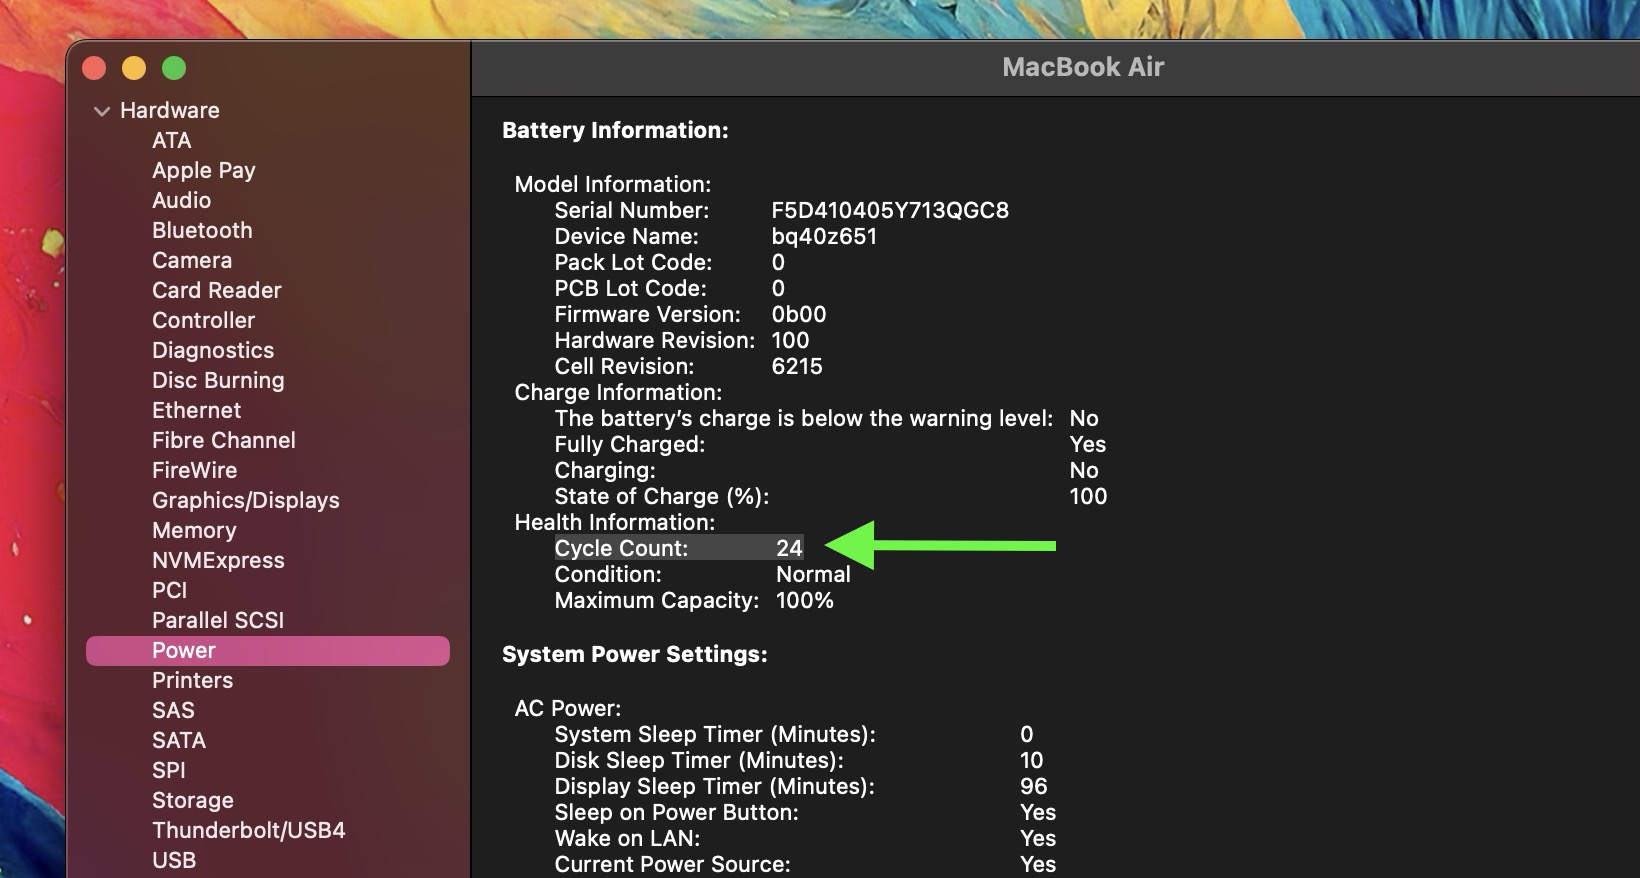Click the Display Sleep Timer value 96
The height and width of the screenshot is (878, 1640).
pyautogui.click(x=1034, y=786)
